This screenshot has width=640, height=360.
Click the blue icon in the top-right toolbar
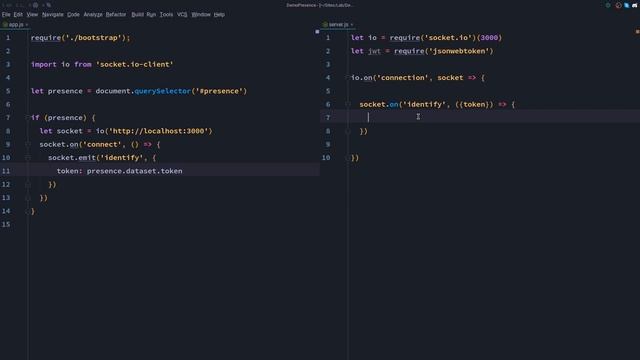click(x=627, y=5)
